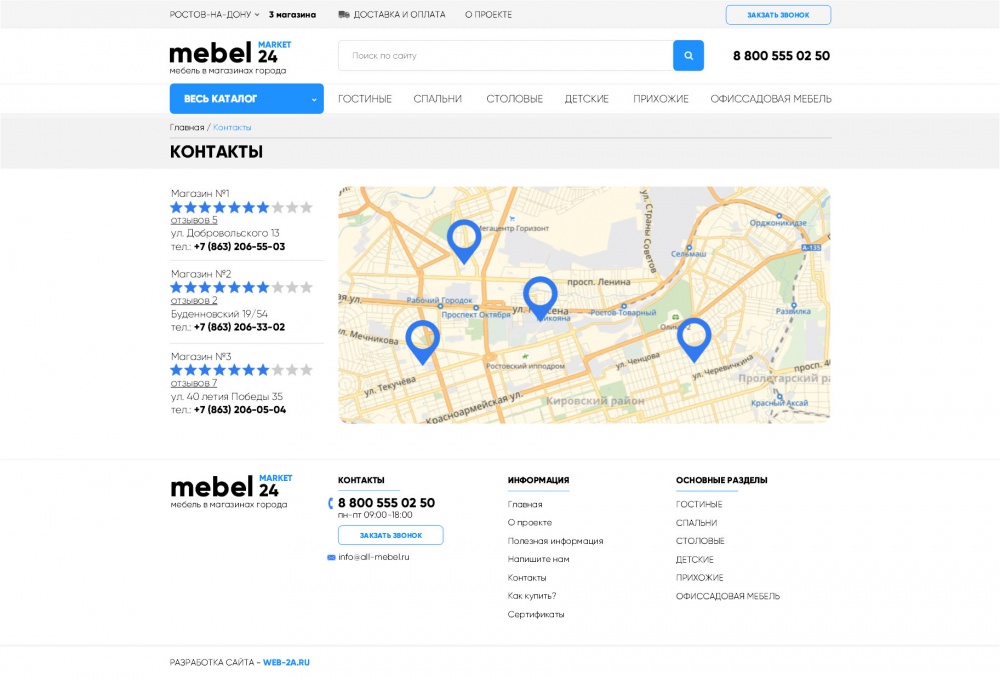The width and height of the screenshot is (1000, 678).
Task: Click the Поиск по сайту search field
Action: click(505, 55)
